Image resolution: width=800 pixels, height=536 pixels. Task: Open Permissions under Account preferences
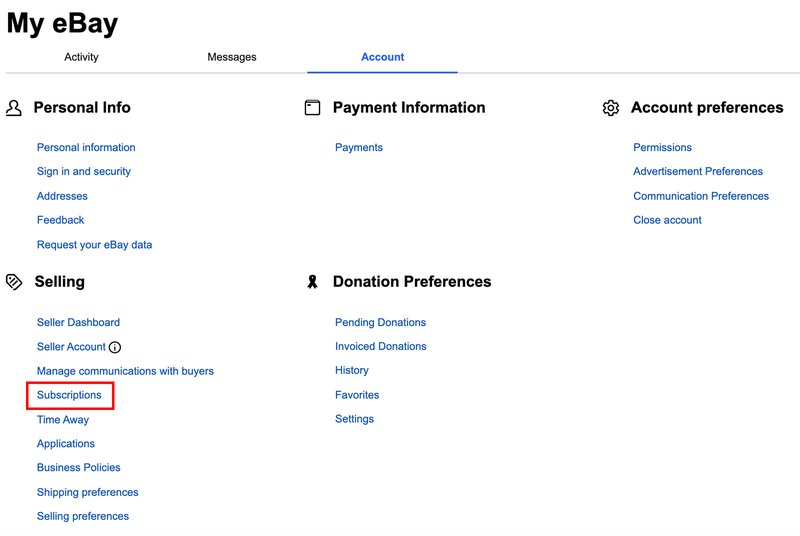[x=662, y=147]
